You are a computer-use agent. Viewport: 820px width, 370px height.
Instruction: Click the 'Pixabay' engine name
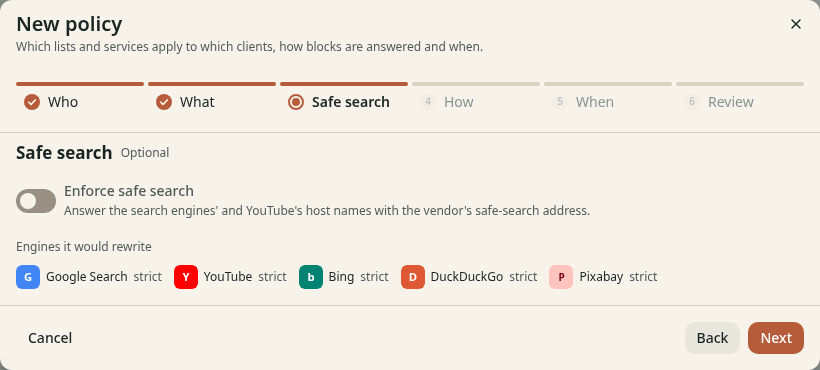click(x=601, y=277)
